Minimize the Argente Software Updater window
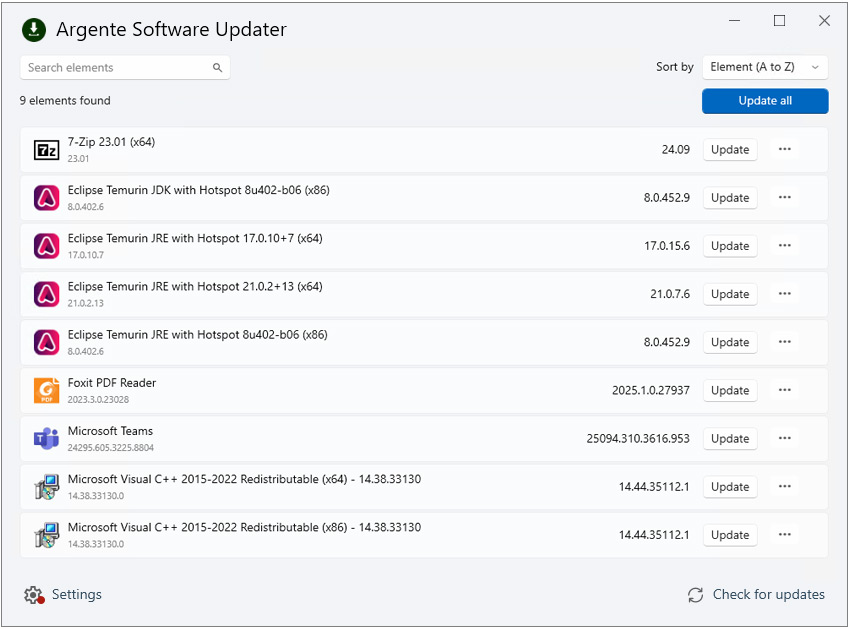Image resolution: width=850 pixels, height=629 pixels. tap(735, 21)
